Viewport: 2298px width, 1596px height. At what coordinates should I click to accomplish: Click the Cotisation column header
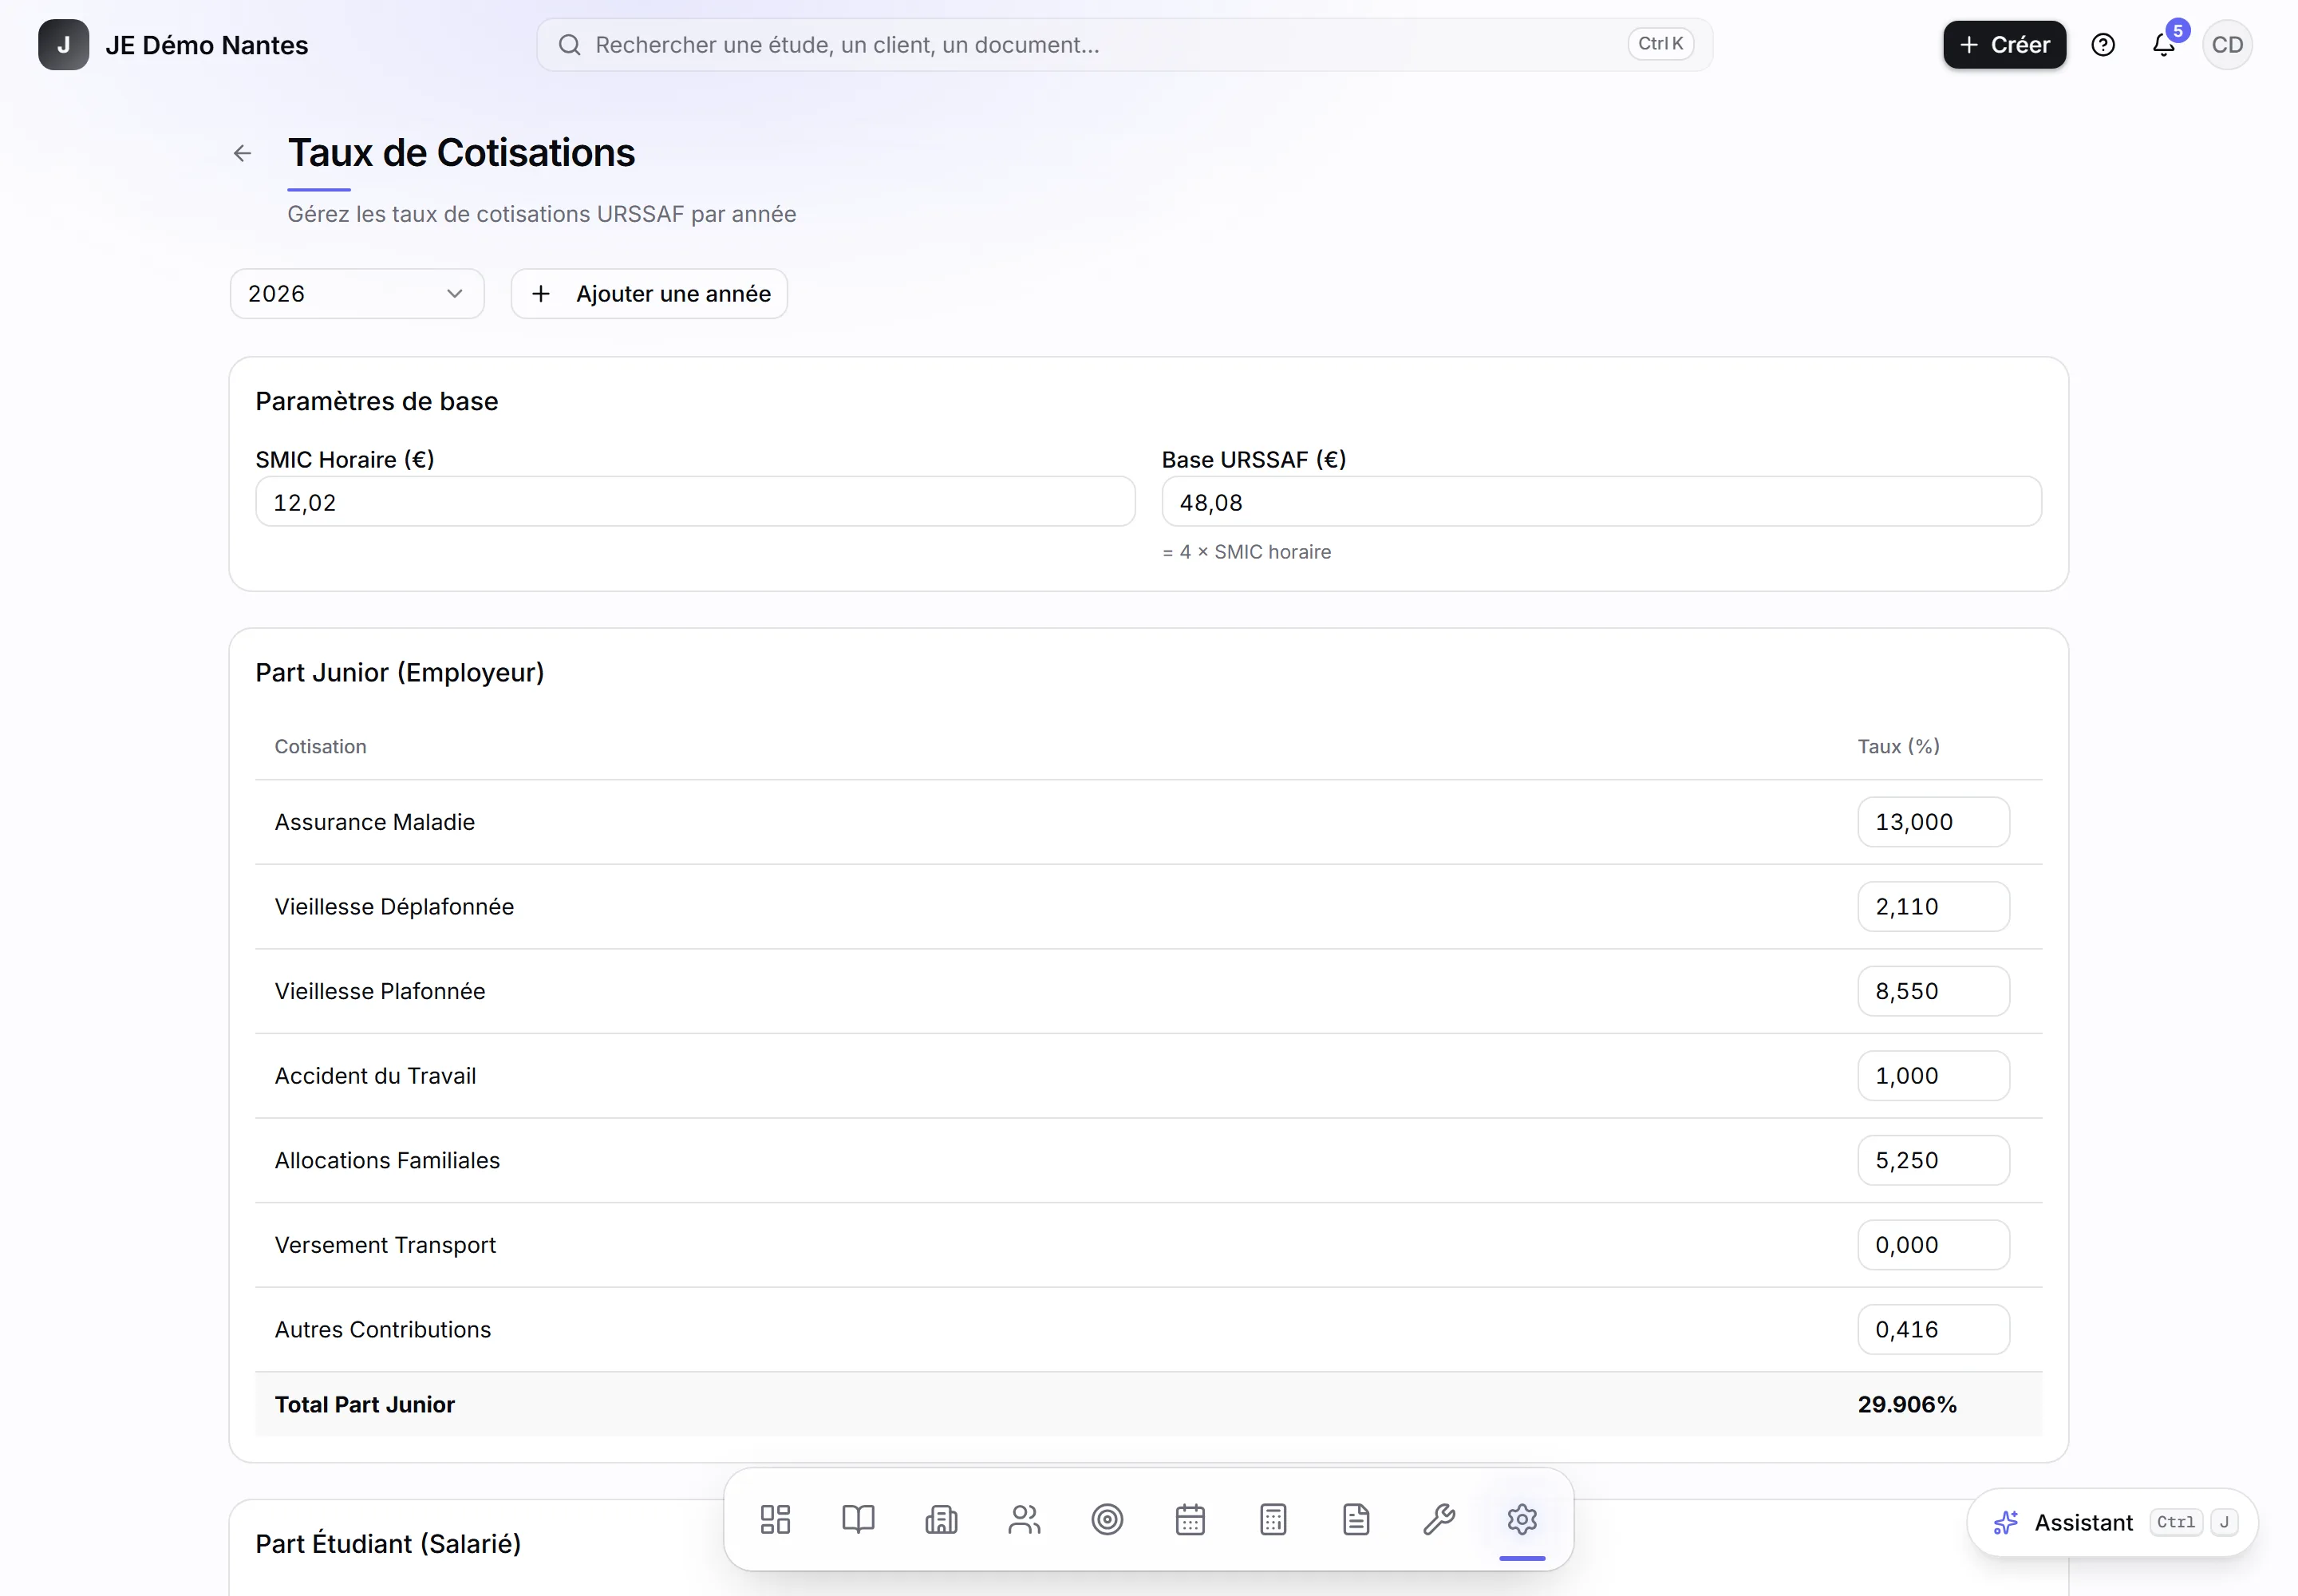coord(320,747)
